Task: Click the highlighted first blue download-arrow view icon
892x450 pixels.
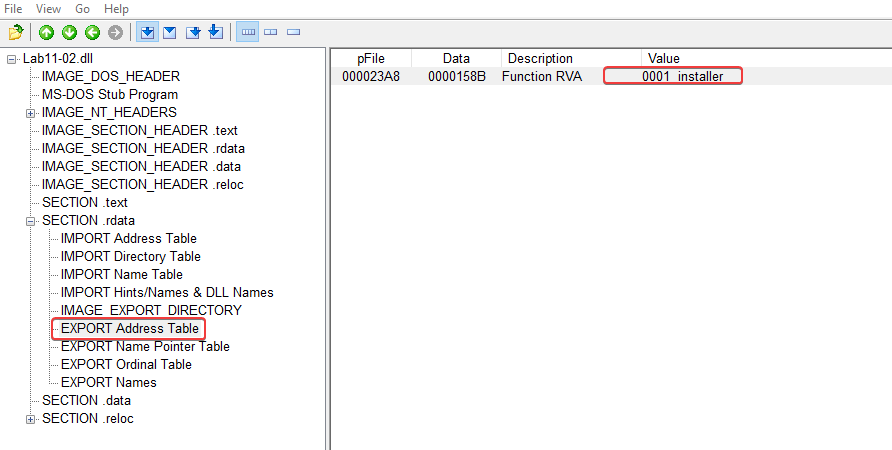Action: click(147, 32)
